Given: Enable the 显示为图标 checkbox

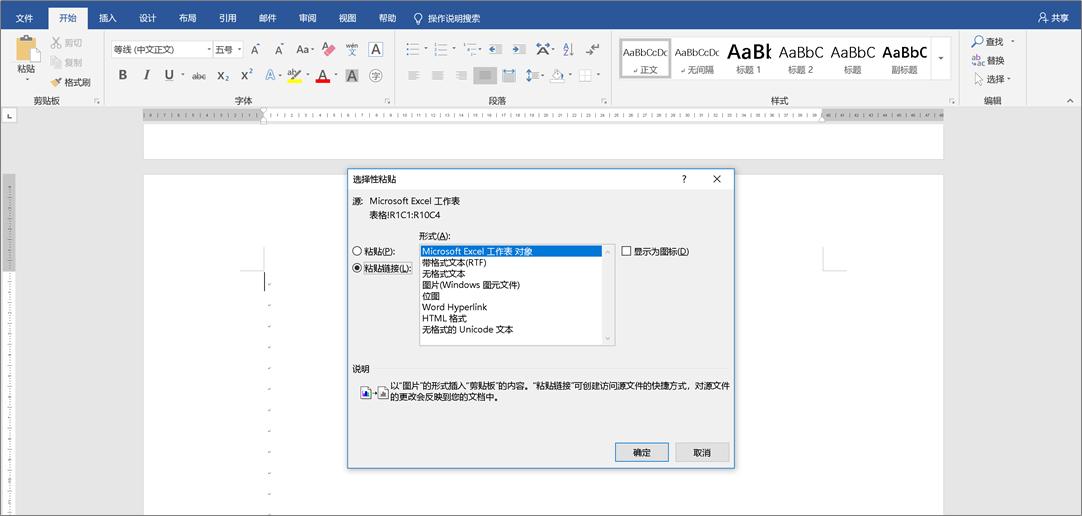Looking at the screenshot, I should tap(626, 252).
